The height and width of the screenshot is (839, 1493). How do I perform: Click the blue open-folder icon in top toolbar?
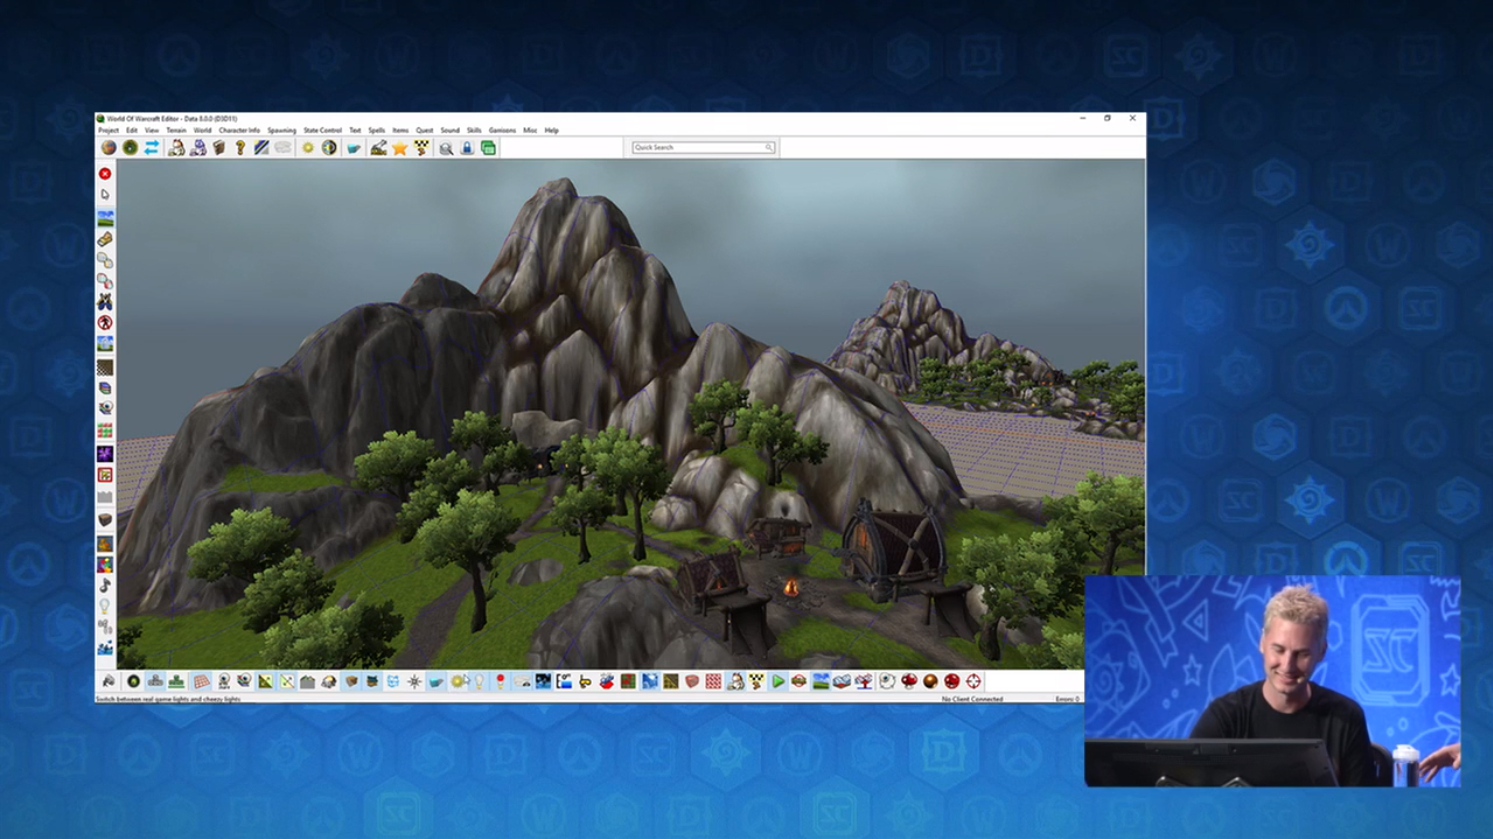pos(354,148)
